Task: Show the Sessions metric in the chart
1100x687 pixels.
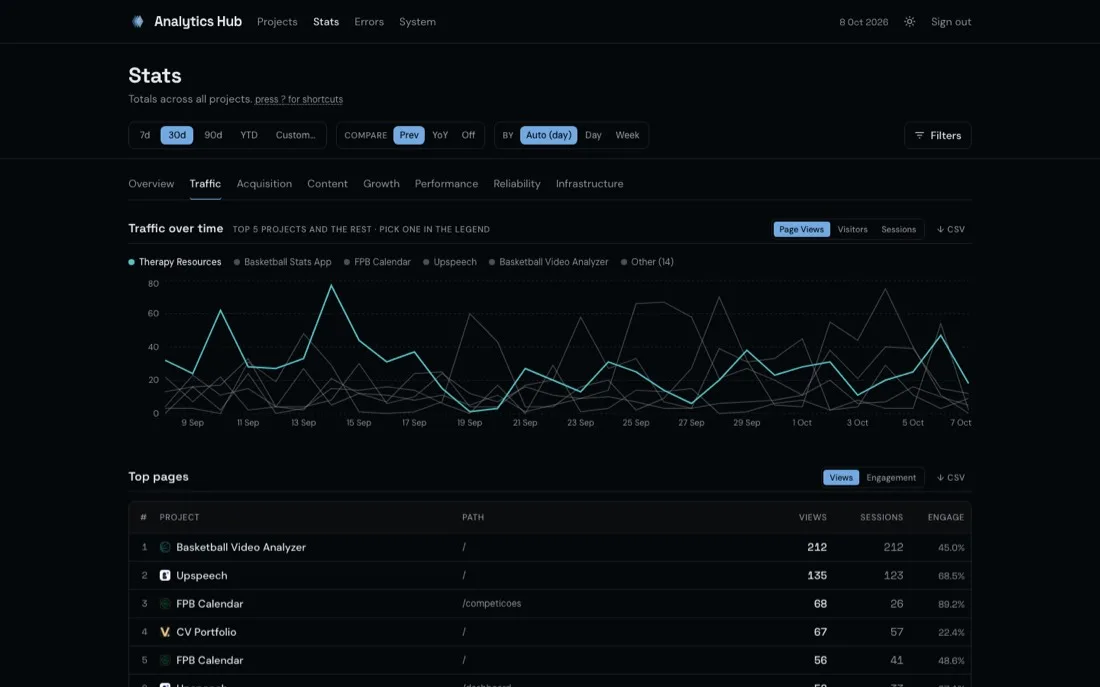Action: 899,229
